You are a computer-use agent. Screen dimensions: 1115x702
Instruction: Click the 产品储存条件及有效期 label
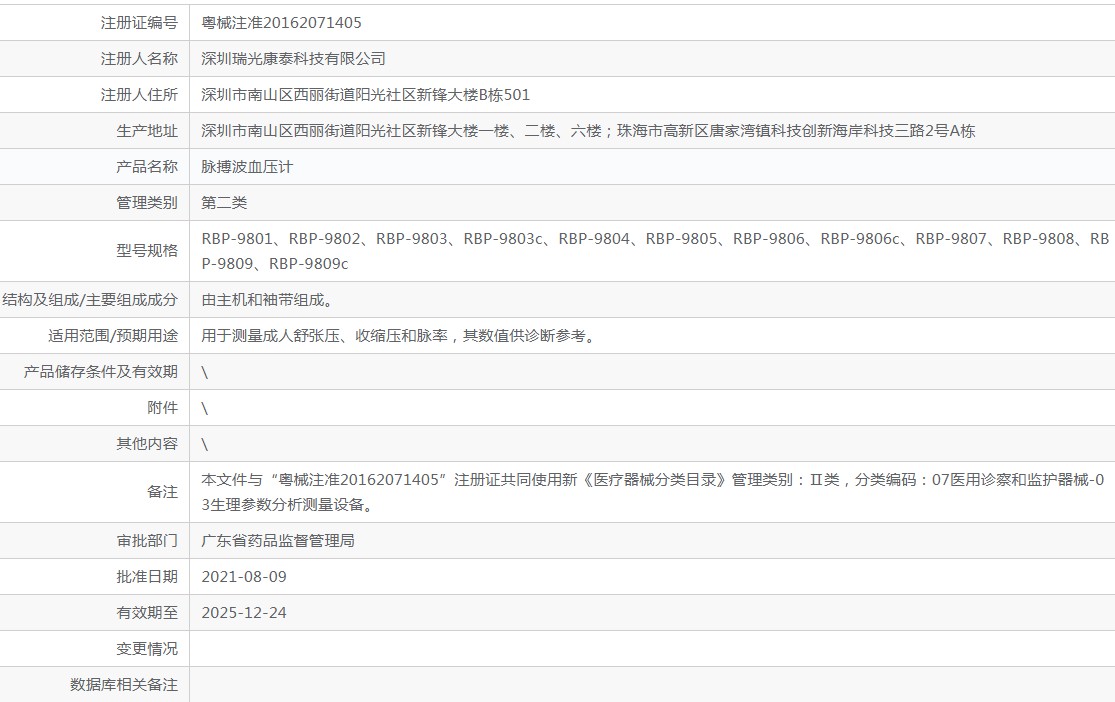coord(100,372)
